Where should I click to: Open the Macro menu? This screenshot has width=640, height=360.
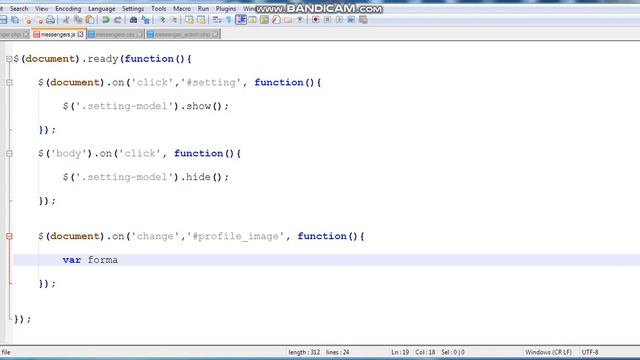182,9
